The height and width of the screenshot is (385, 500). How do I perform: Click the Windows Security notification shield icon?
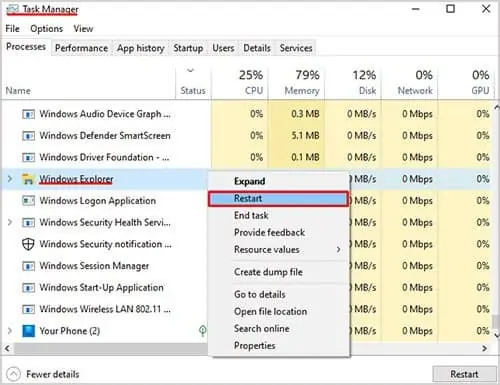tap(28, 244)
